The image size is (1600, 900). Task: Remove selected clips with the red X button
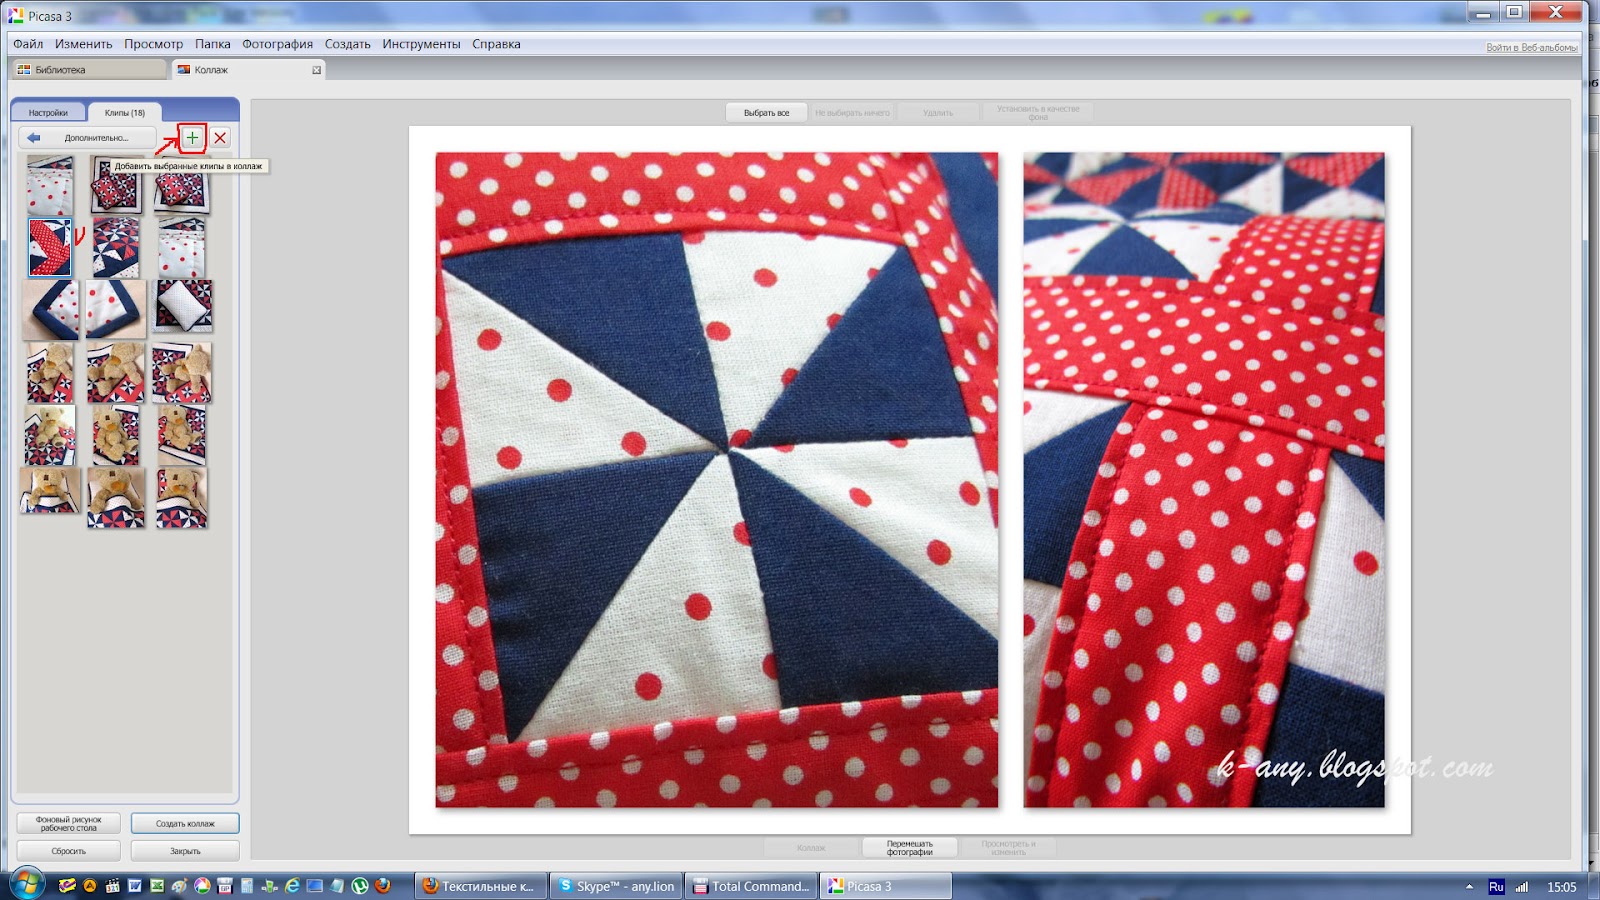click(x=221, y=138)
